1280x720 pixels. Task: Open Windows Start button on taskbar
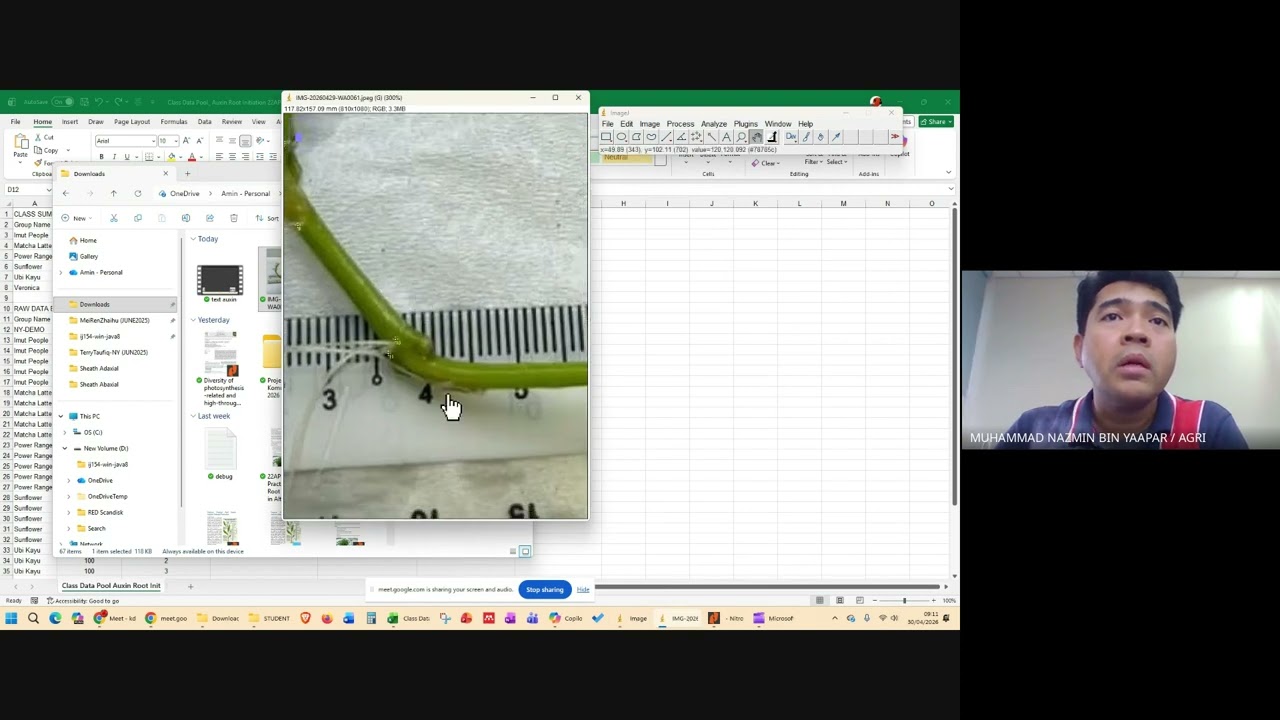click(x=11, y=619)
